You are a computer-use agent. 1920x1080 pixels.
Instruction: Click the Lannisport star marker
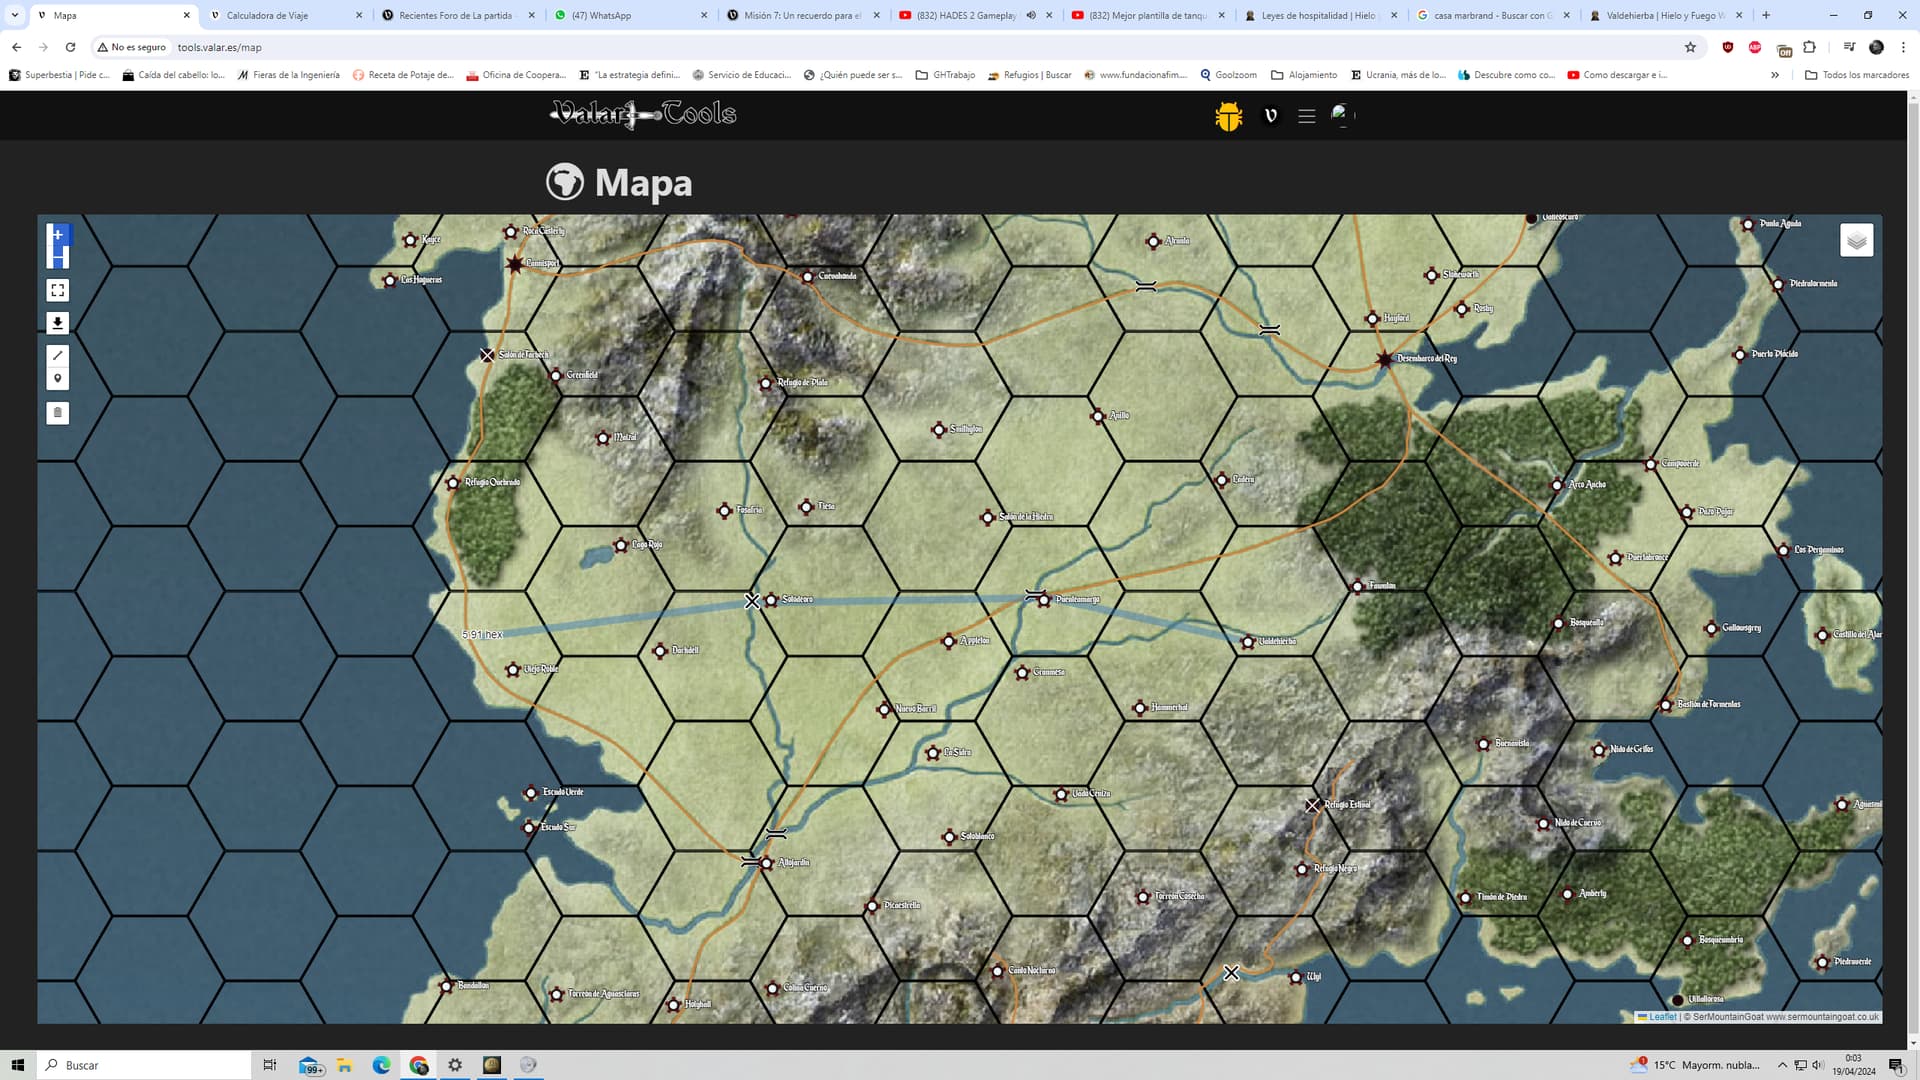pyautogui.click(x=515, y=264)
